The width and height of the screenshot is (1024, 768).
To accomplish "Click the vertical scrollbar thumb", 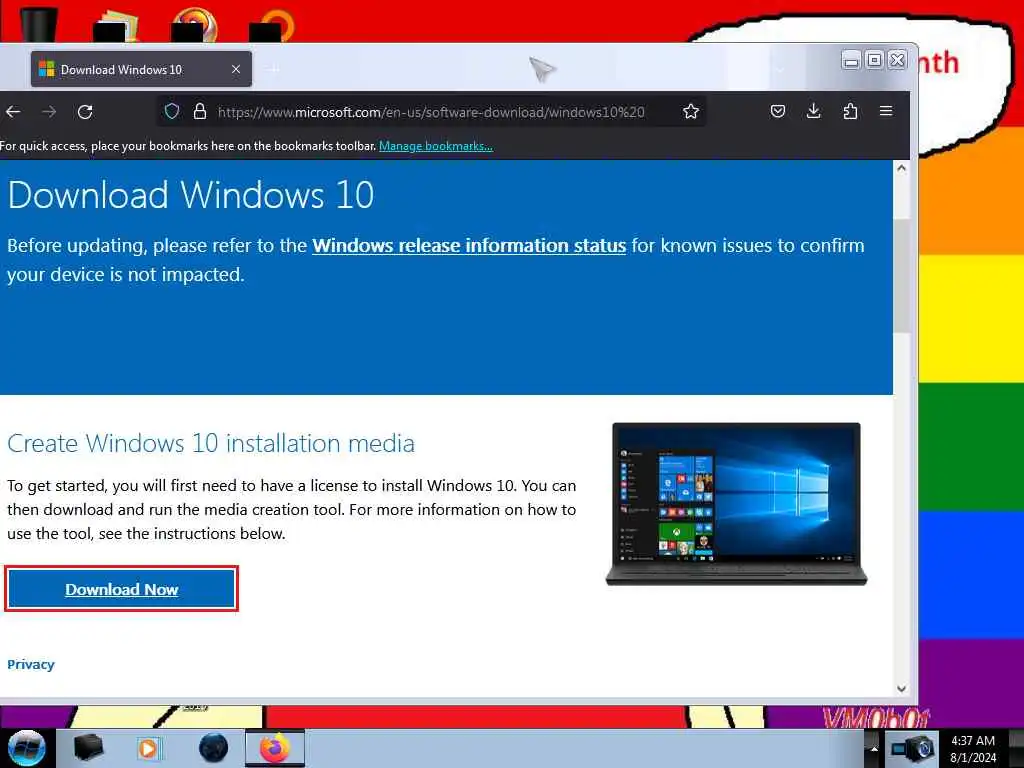I will tap(901, 275).
